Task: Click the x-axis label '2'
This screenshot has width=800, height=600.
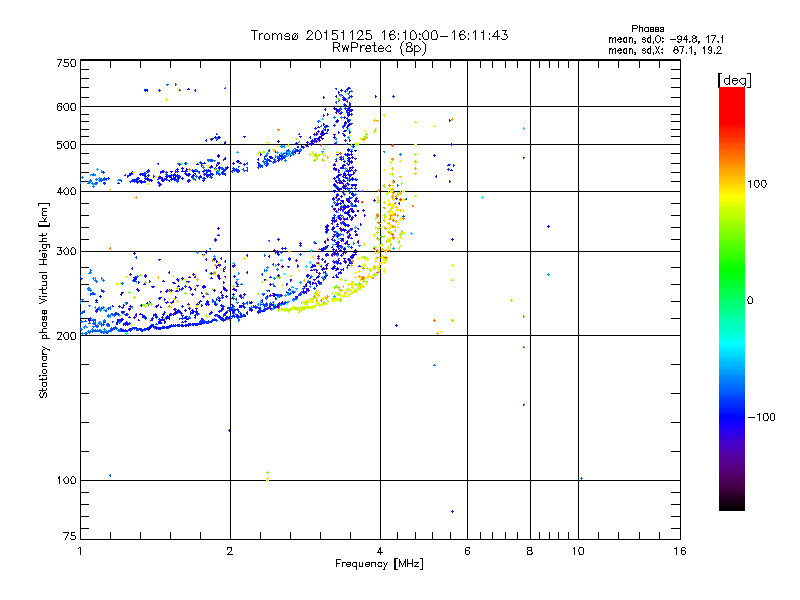Action: click(230, 551)
